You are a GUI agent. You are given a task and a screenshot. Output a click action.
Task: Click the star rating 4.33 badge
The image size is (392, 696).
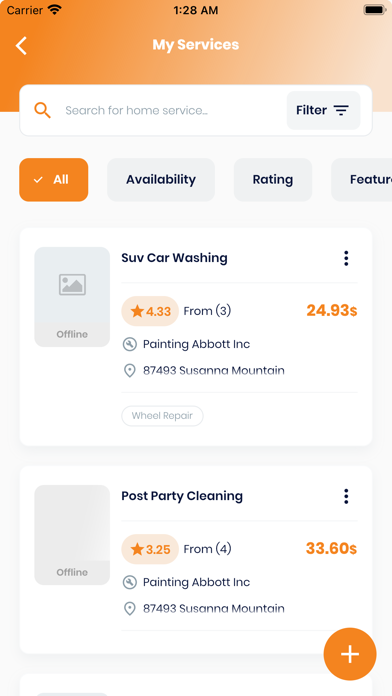[150, 311]
